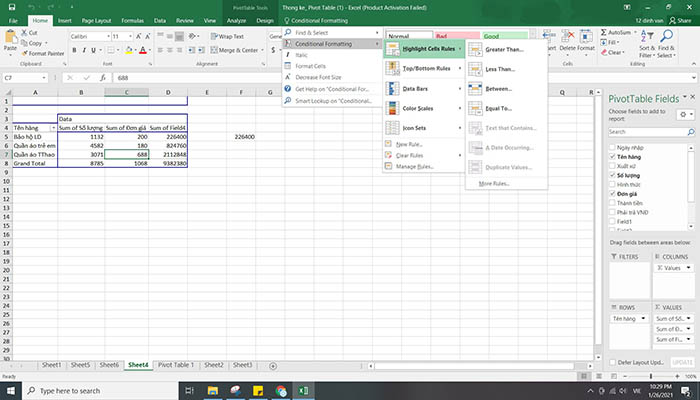Open the Clear dropdown in the Editing group
Screen dimensions: 700x400
click(623, 53)
